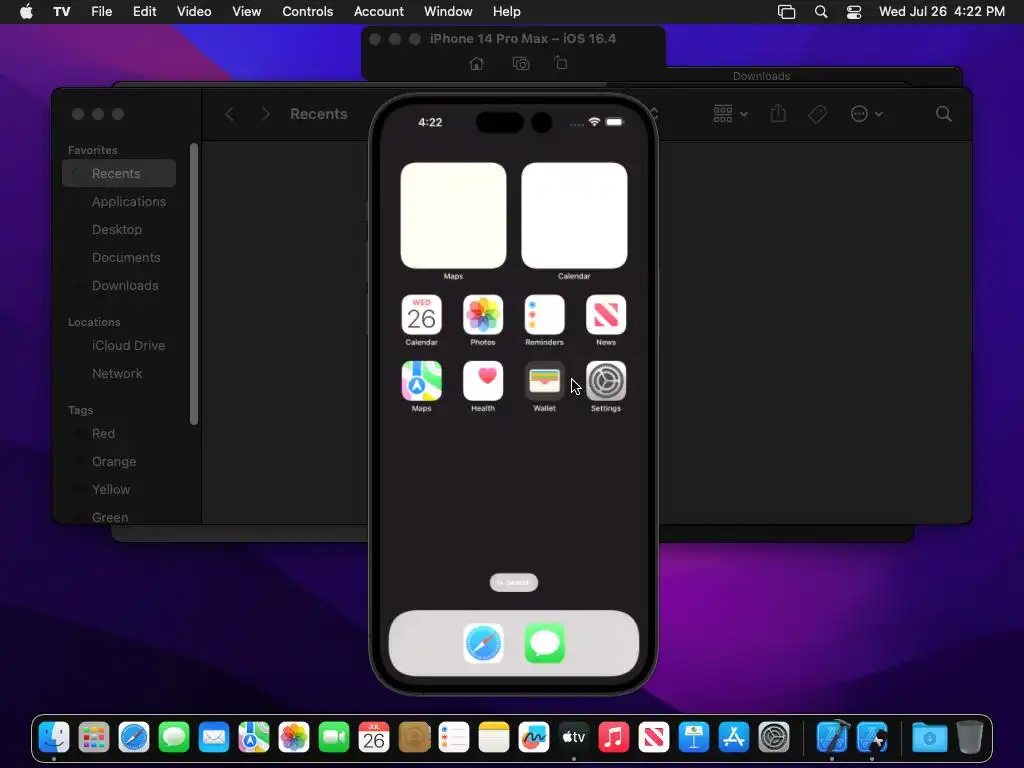The width and height of the screenshot is (1024, 768).
Task: Open the News app on iPhone
Action: click(605, 315)
